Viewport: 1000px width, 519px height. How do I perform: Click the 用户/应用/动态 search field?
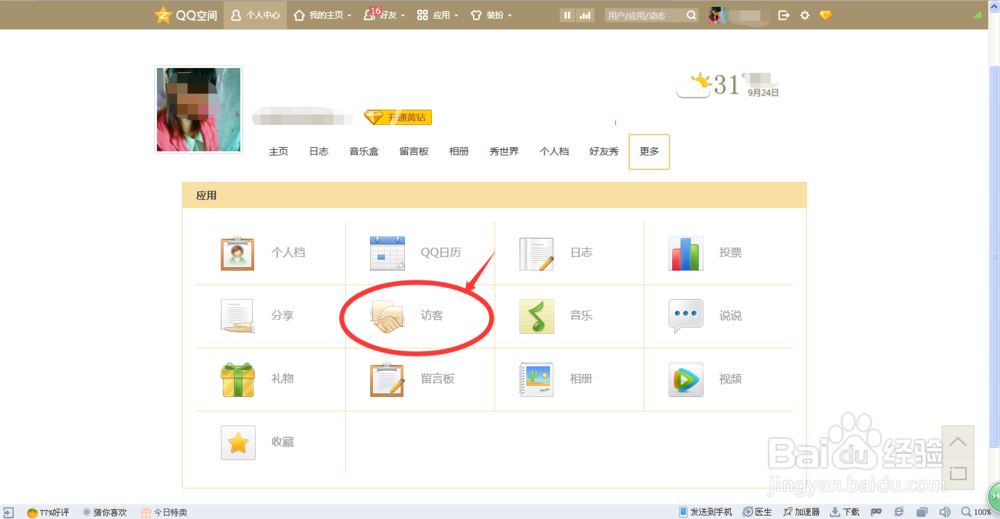coord(644,15)
